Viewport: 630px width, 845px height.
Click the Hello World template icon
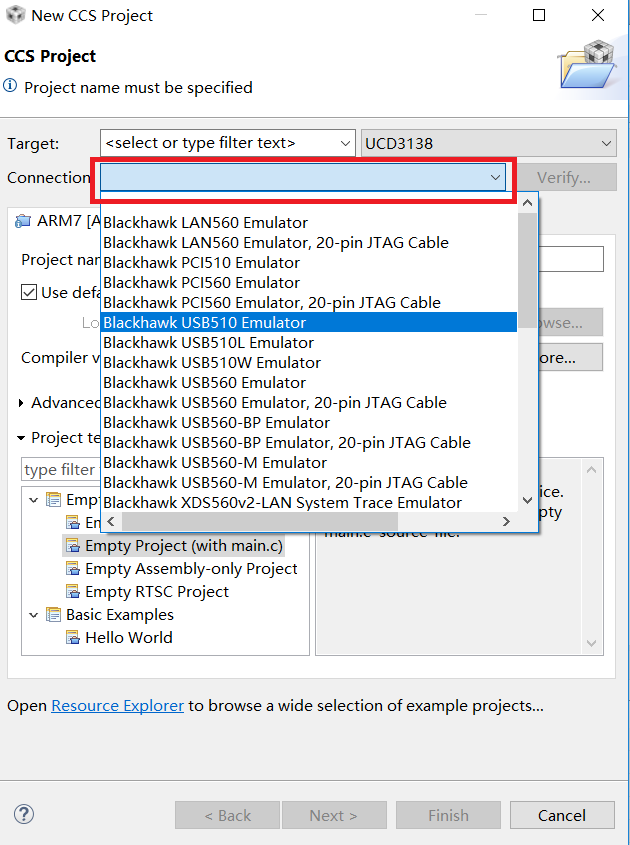click(x=73, y=638)
